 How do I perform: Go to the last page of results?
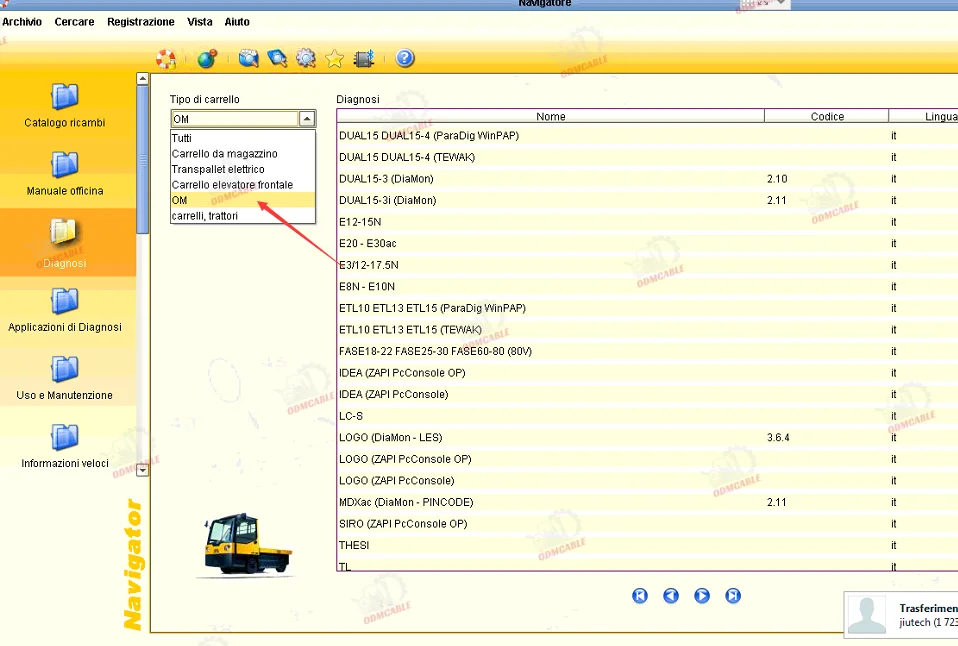point(733,596)
